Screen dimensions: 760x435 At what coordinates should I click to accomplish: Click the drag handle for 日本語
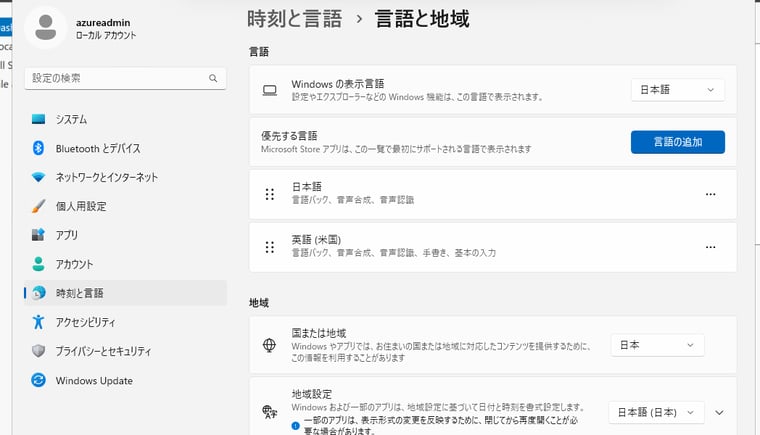270,194
